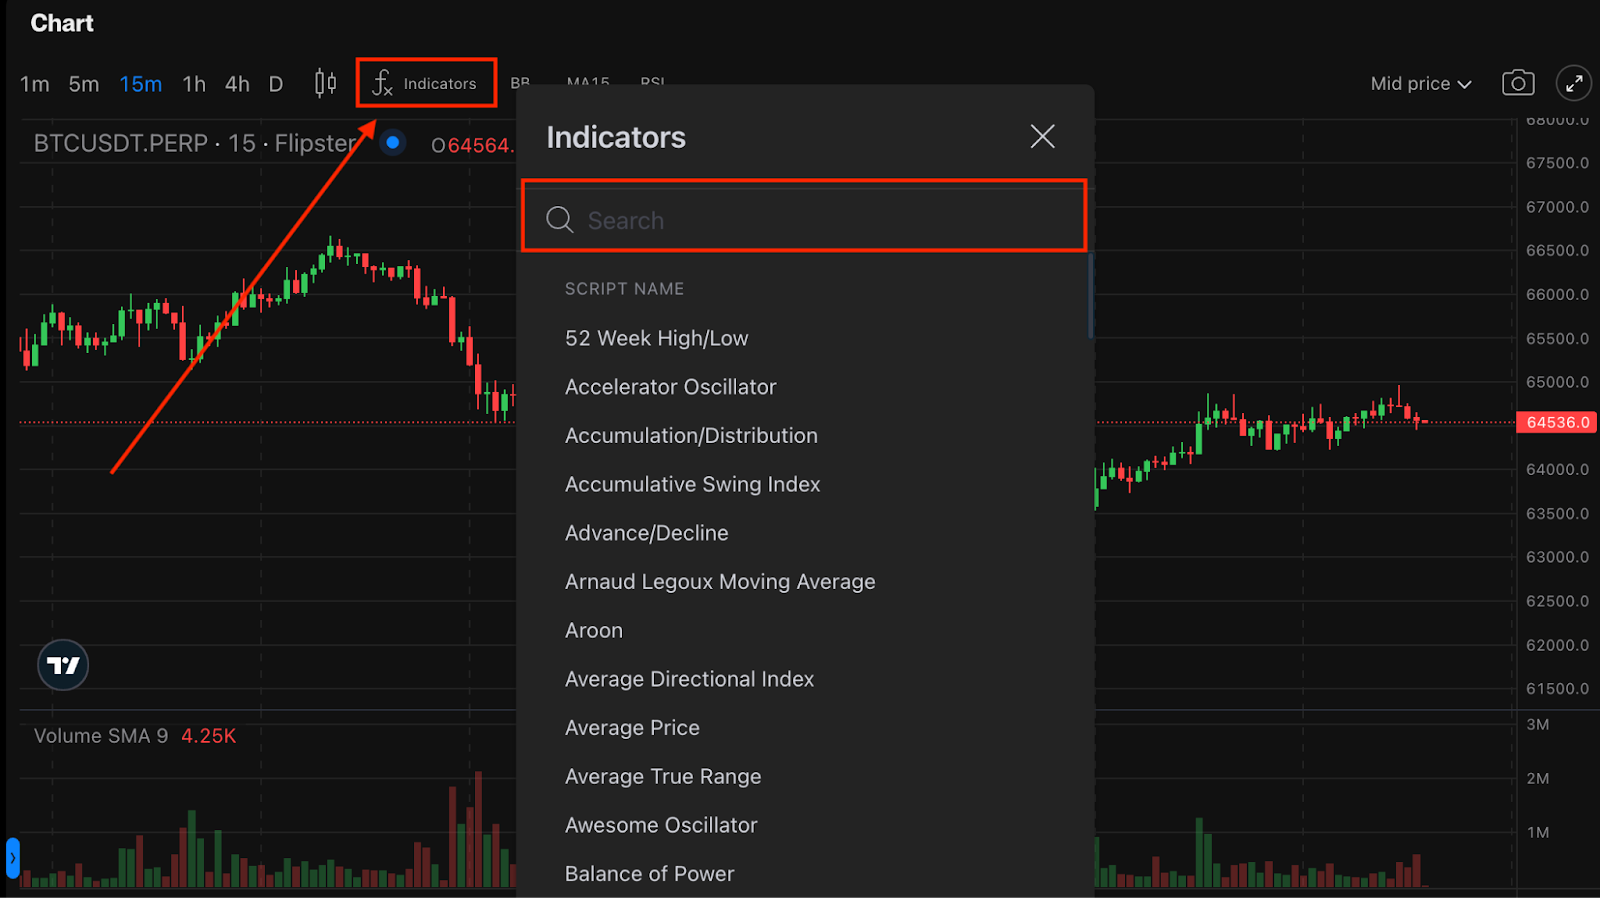Add the Average Price indicator

[632, 728]
